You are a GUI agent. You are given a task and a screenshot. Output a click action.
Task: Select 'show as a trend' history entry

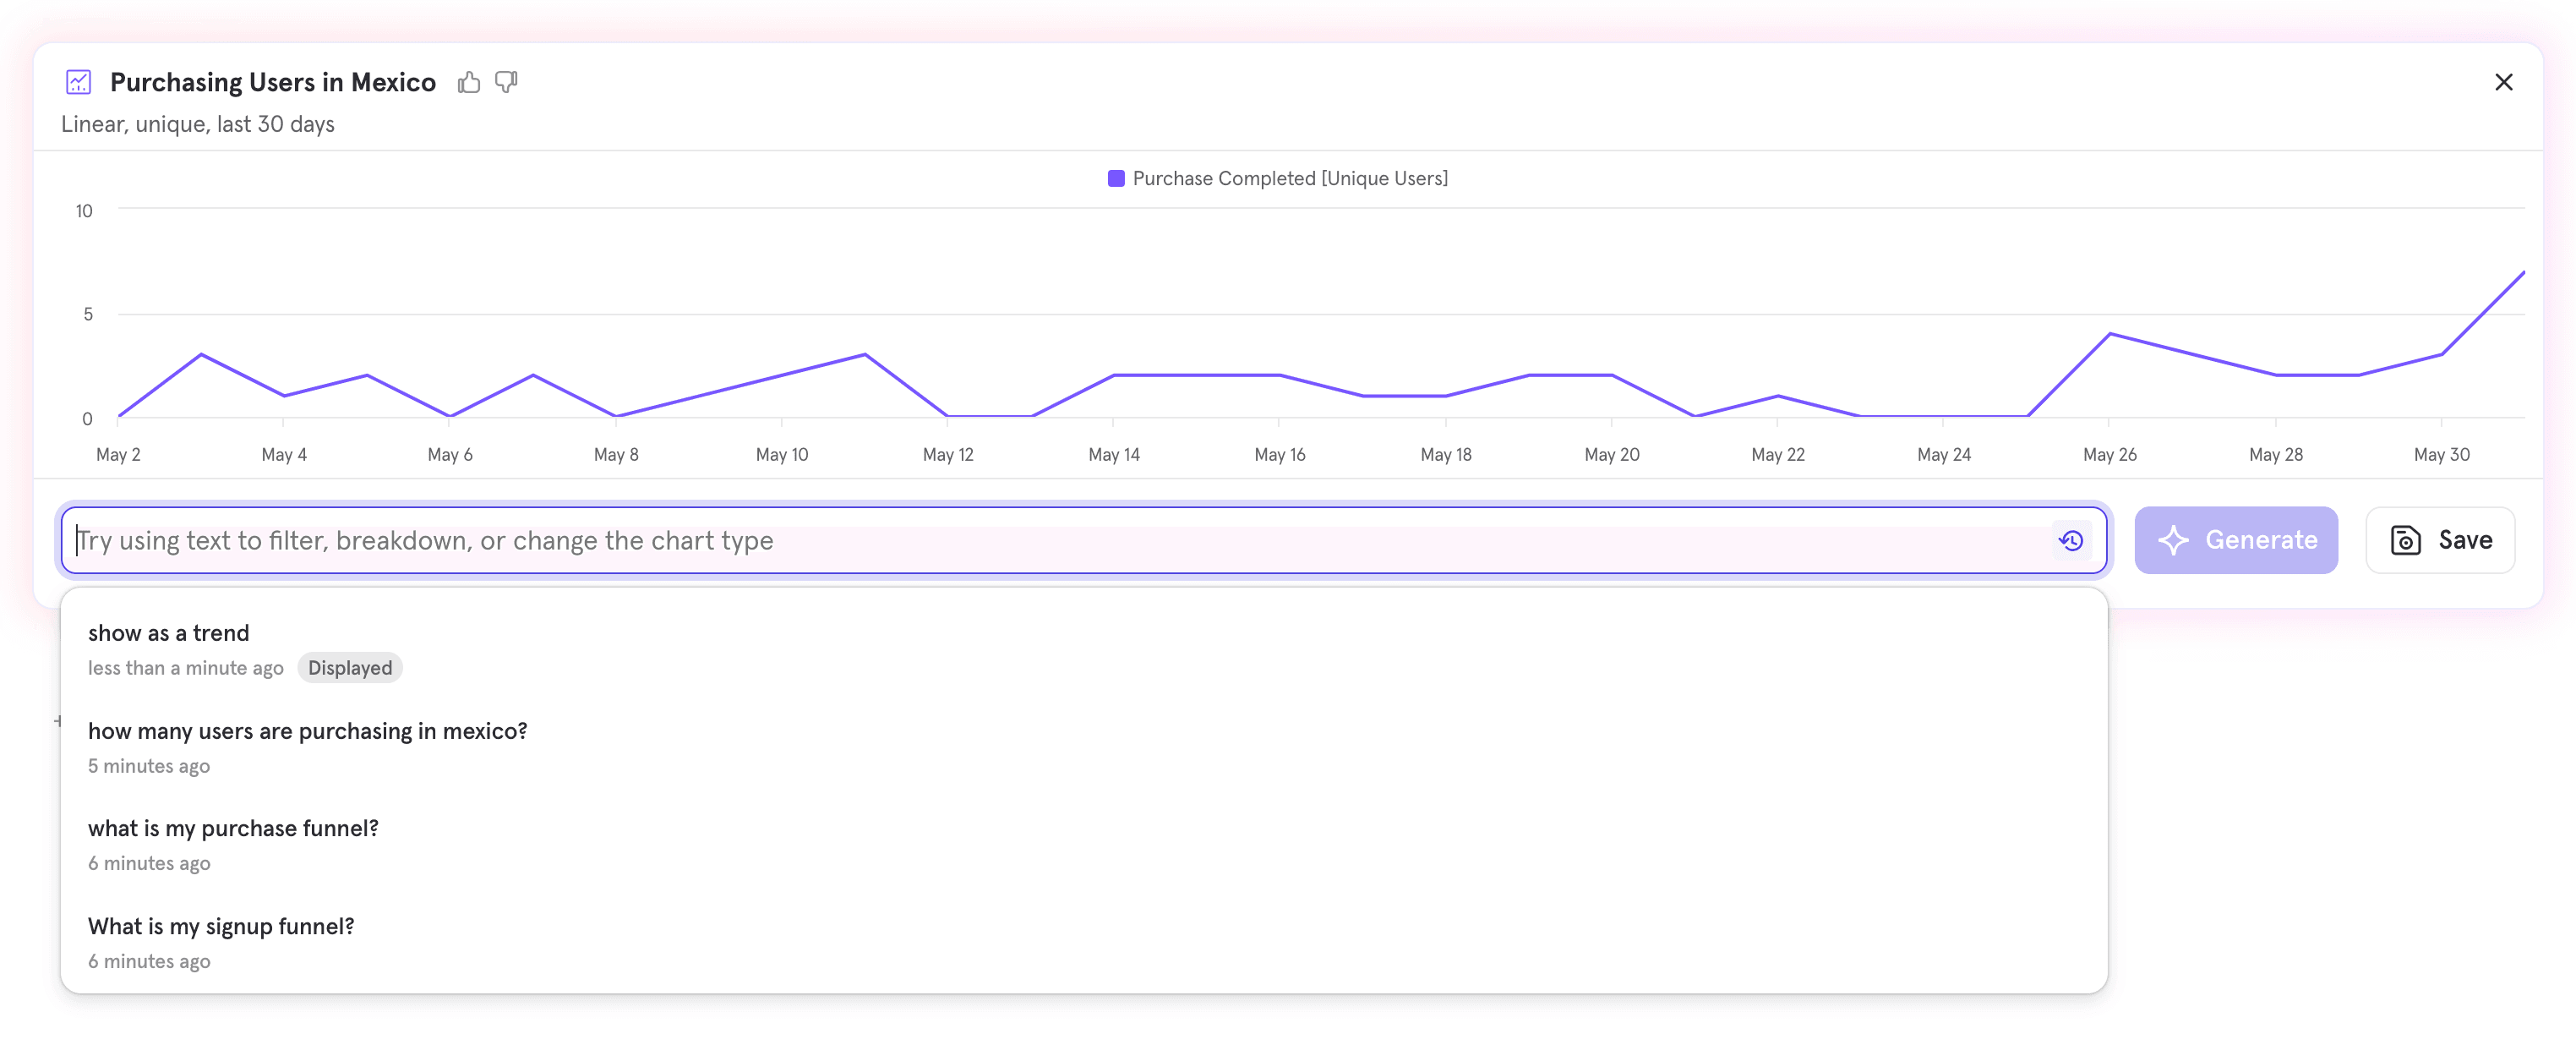tap(168, 633)
